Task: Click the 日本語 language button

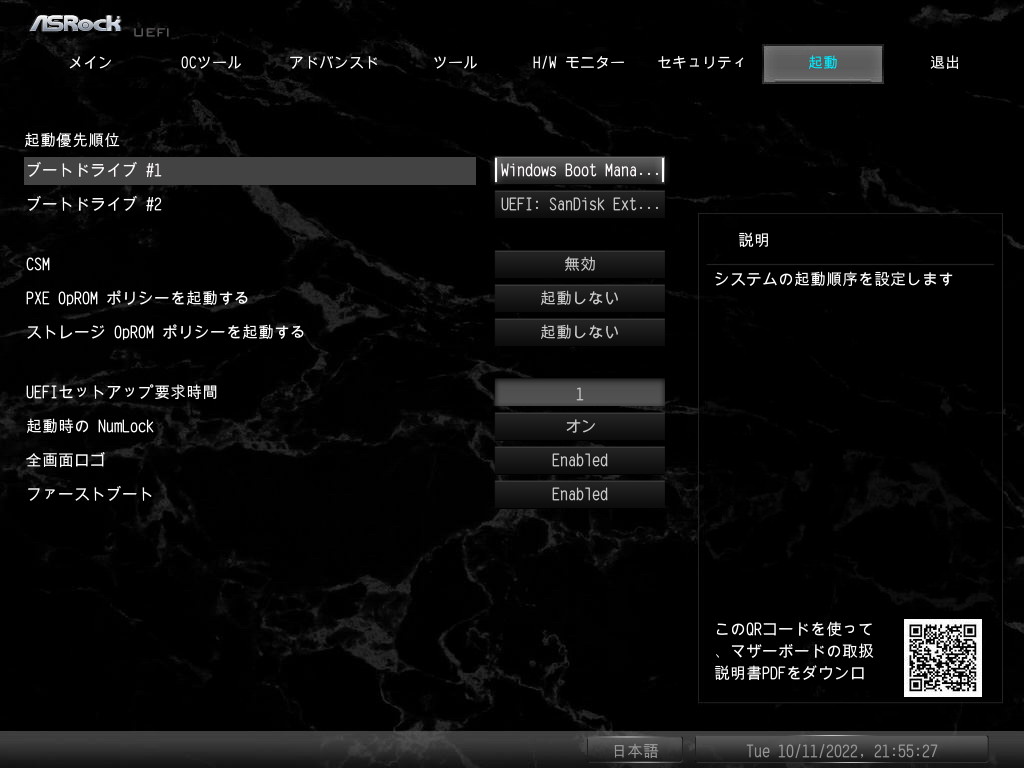Action: [x=635, y=751]
